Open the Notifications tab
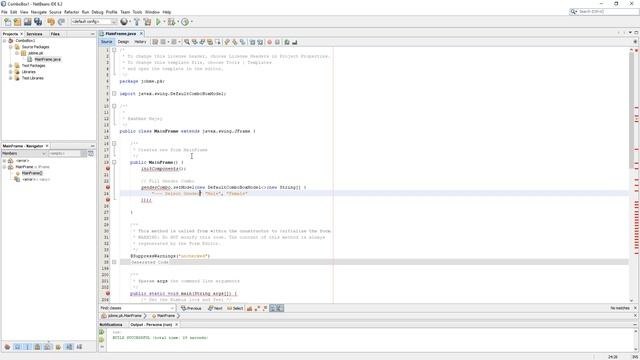640x360 pixels. pyautogui.click(x=111, y=325)
